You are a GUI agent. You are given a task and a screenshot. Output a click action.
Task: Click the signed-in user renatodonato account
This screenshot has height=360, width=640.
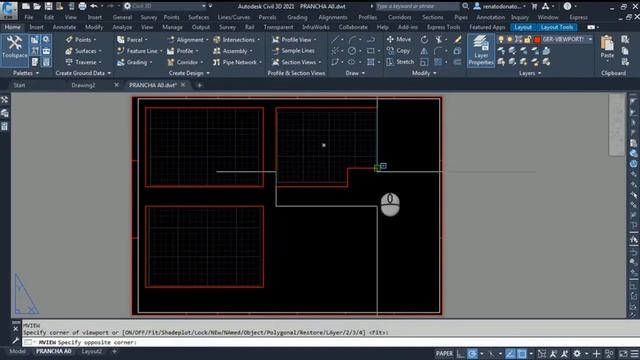[500, 6]
